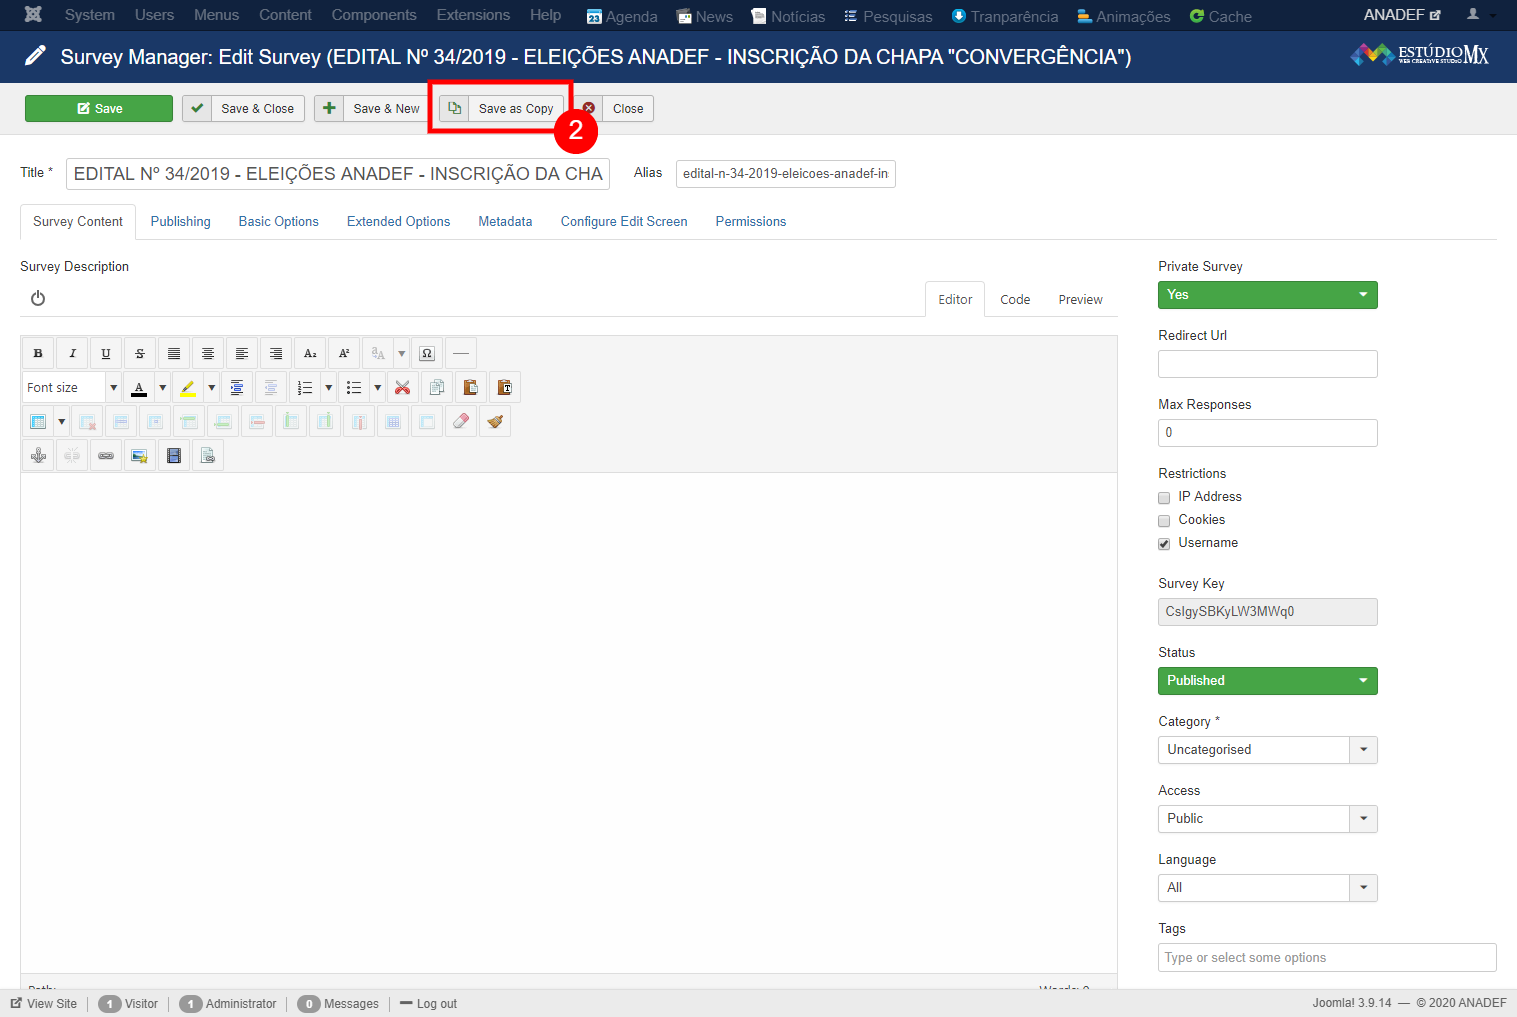
Task: Open the Private Survey Yes dropdown
Action: click(1267, 295)
